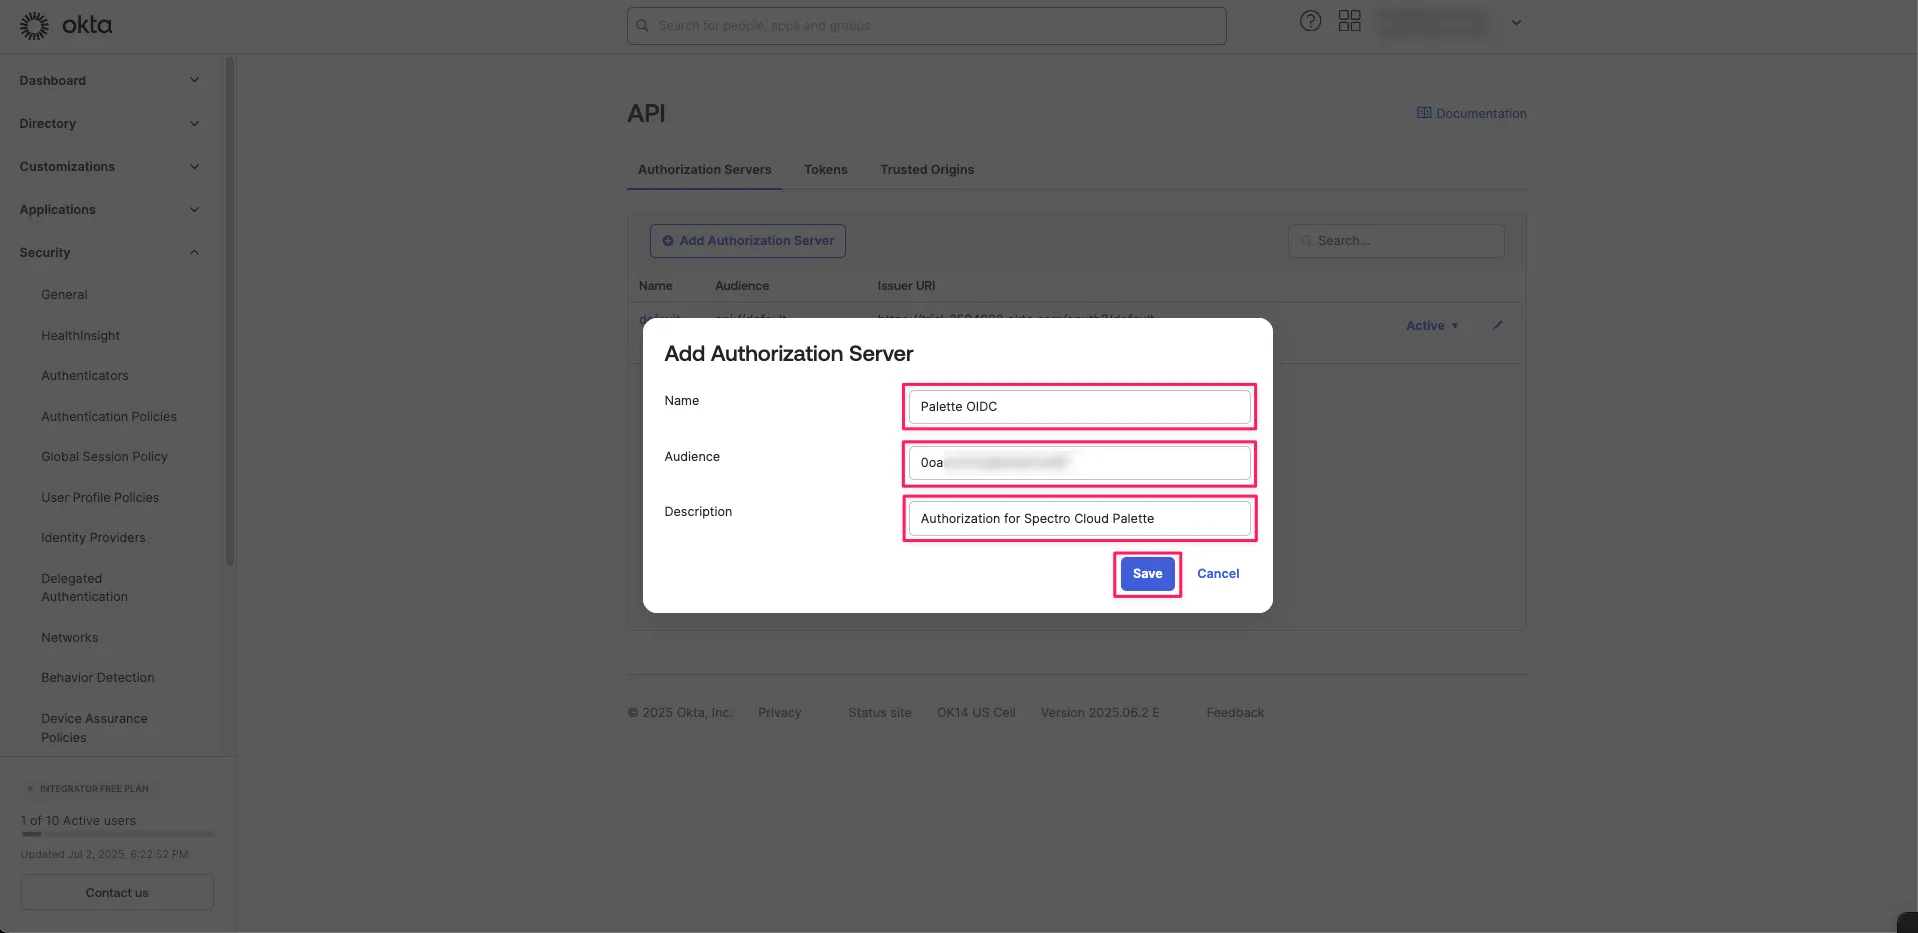Click the app switcher grid icon
The height and width of the screenshot is (933, 1918).
[1349, 21]
